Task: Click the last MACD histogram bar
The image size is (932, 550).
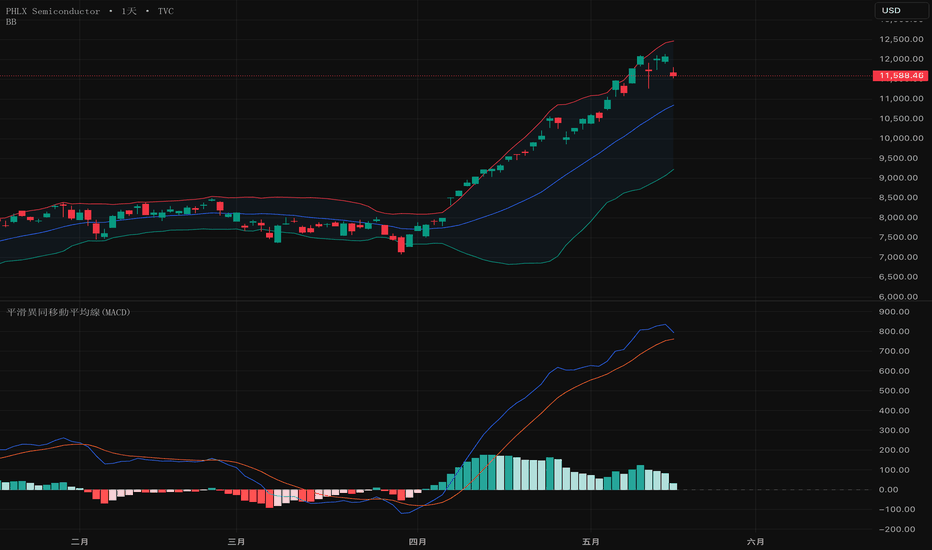Action: pos(673,486)
